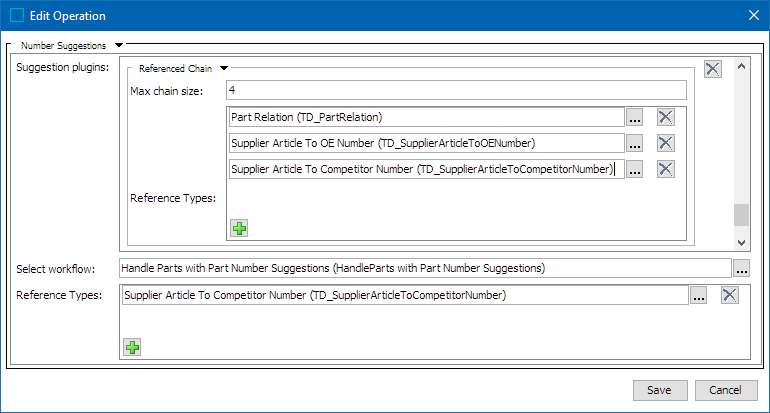The width and height of the screenshot is (770, 413).
Task: Click the Edit Operation window icon
Action: tap(17, 15)
